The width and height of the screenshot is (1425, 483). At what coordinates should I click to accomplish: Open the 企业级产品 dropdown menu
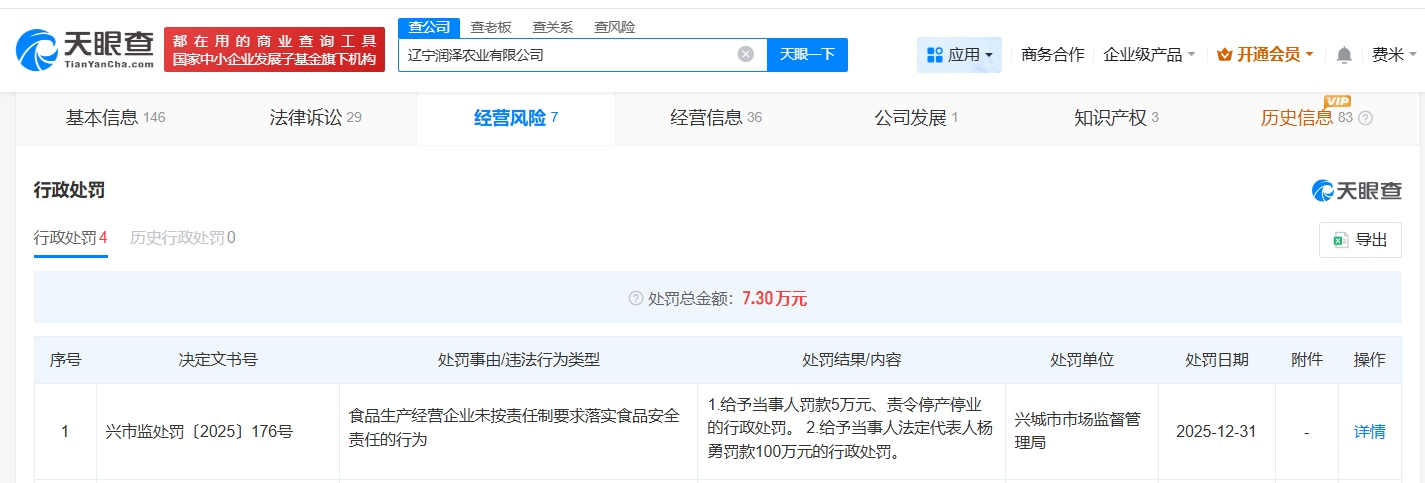pos(1149,55)
